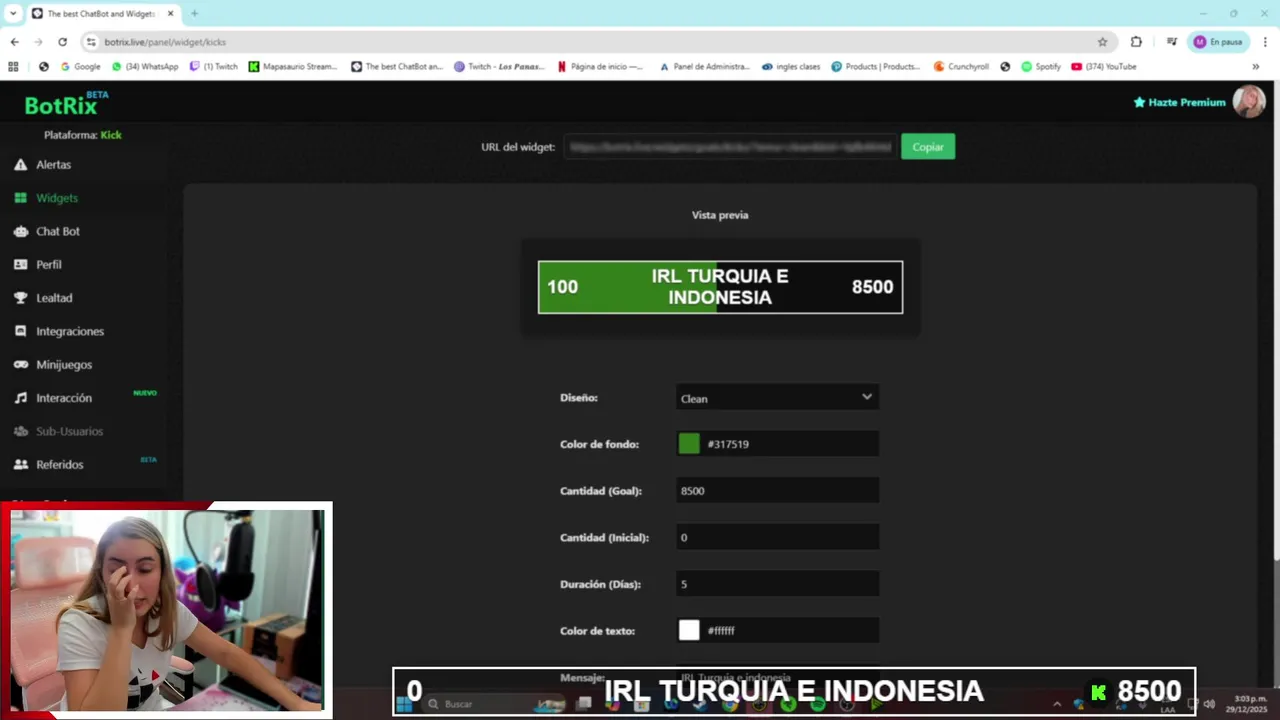The height and width of the screenshot is (720, 1280).
Task: Select 'The best ChatBot and Widgets' tab
Action: click(102, 14)
